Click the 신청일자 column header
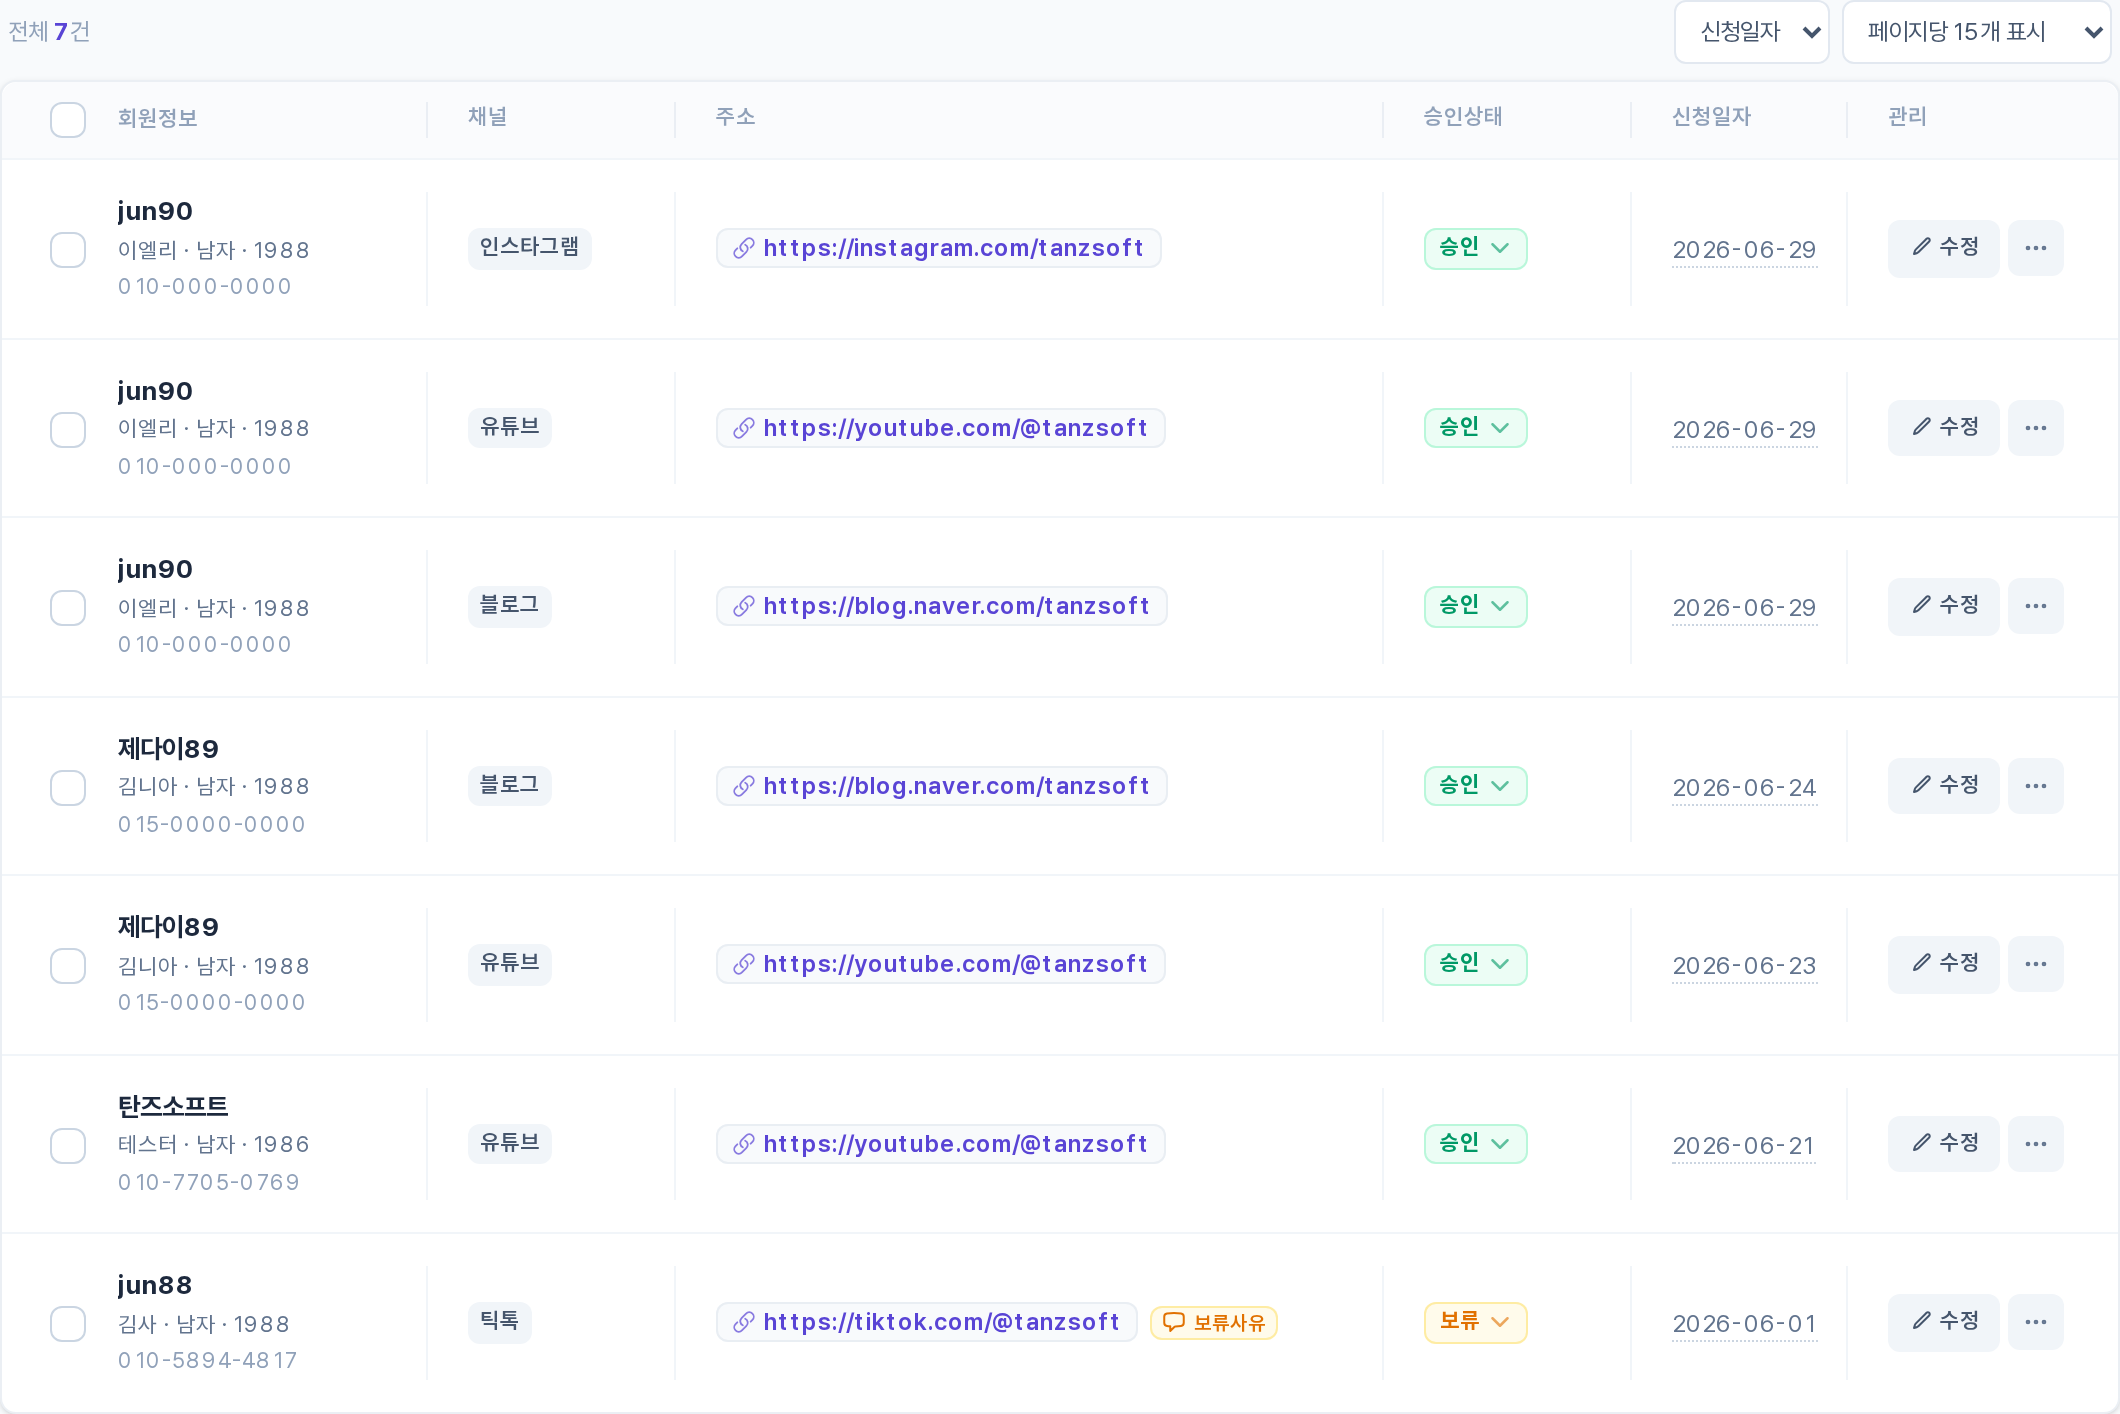 [1711, 117]
